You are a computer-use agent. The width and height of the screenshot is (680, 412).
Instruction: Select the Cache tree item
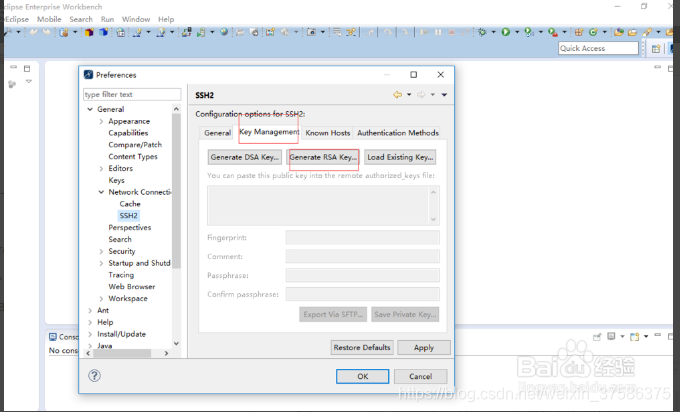pos(130,204)
